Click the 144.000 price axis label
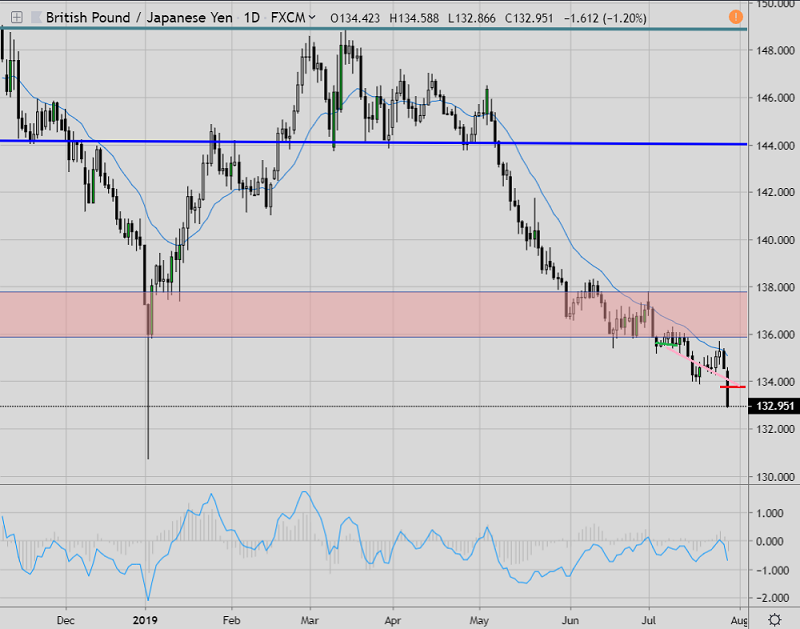 pos(776,145)
